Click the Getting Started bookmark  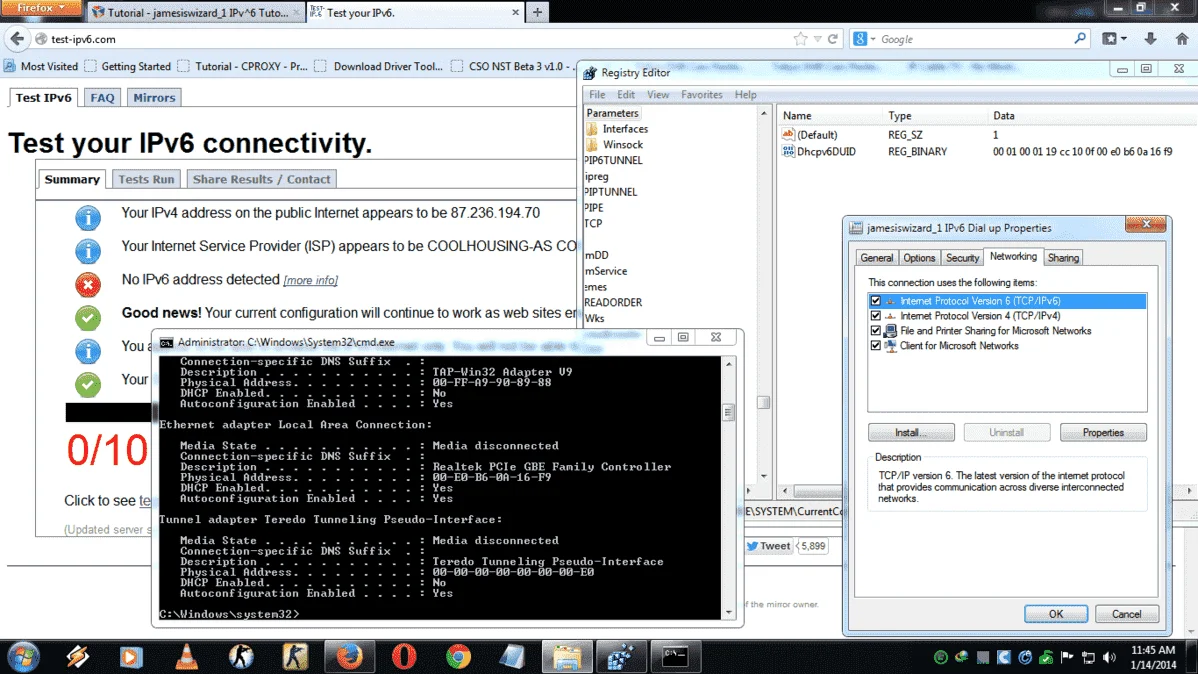[x=128, y=66]
